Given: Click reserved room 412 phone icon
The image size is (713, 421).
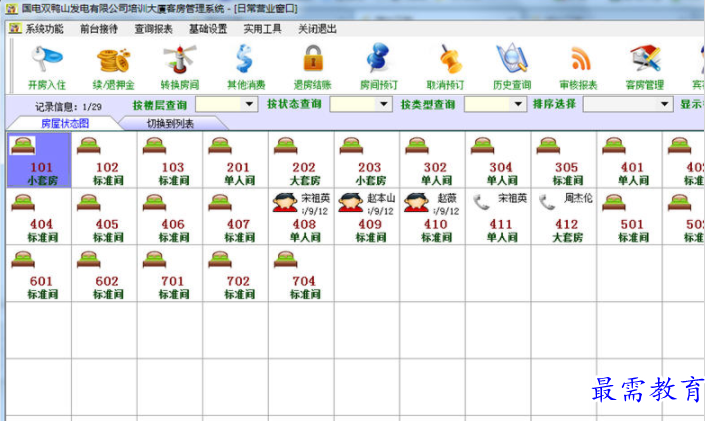Looking at the screenshot, I should [x=547, y=202].
